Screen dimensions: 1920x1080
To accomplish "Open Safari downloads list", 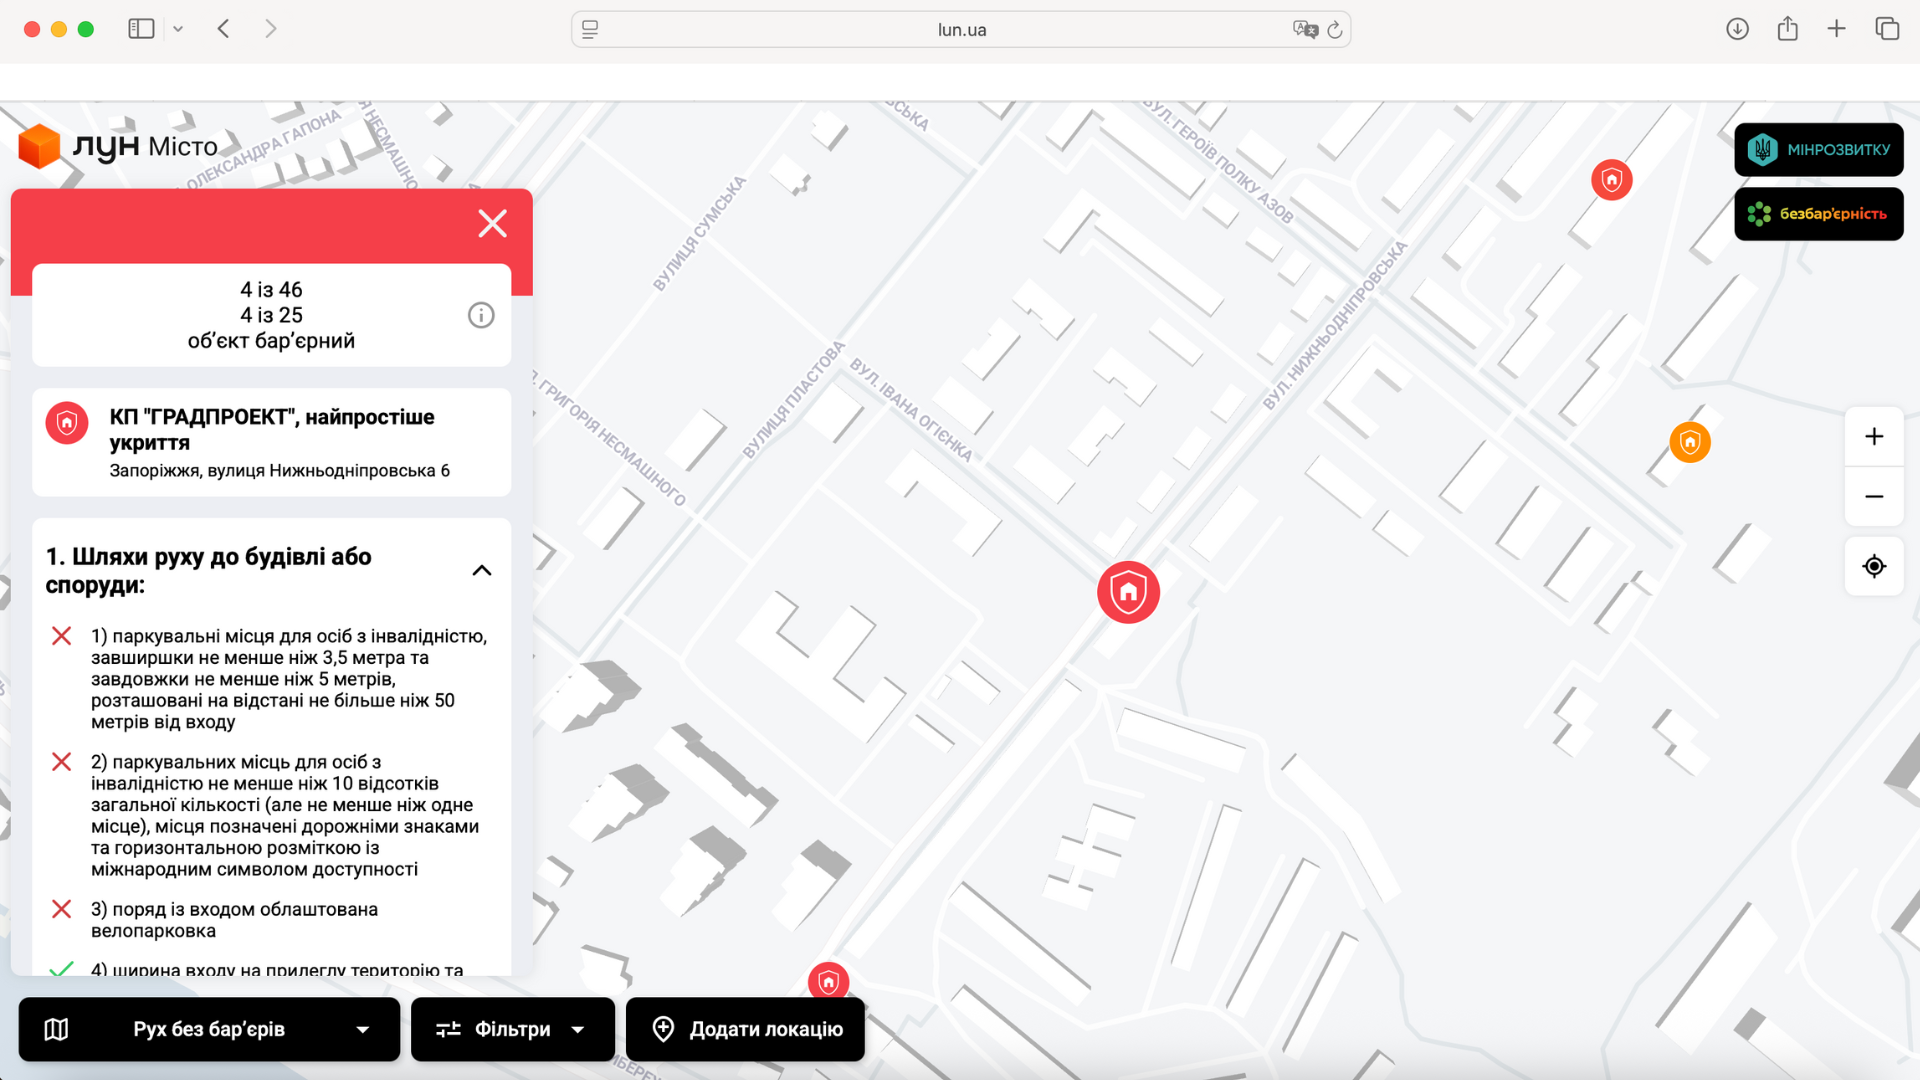I will pos(1737,29).
